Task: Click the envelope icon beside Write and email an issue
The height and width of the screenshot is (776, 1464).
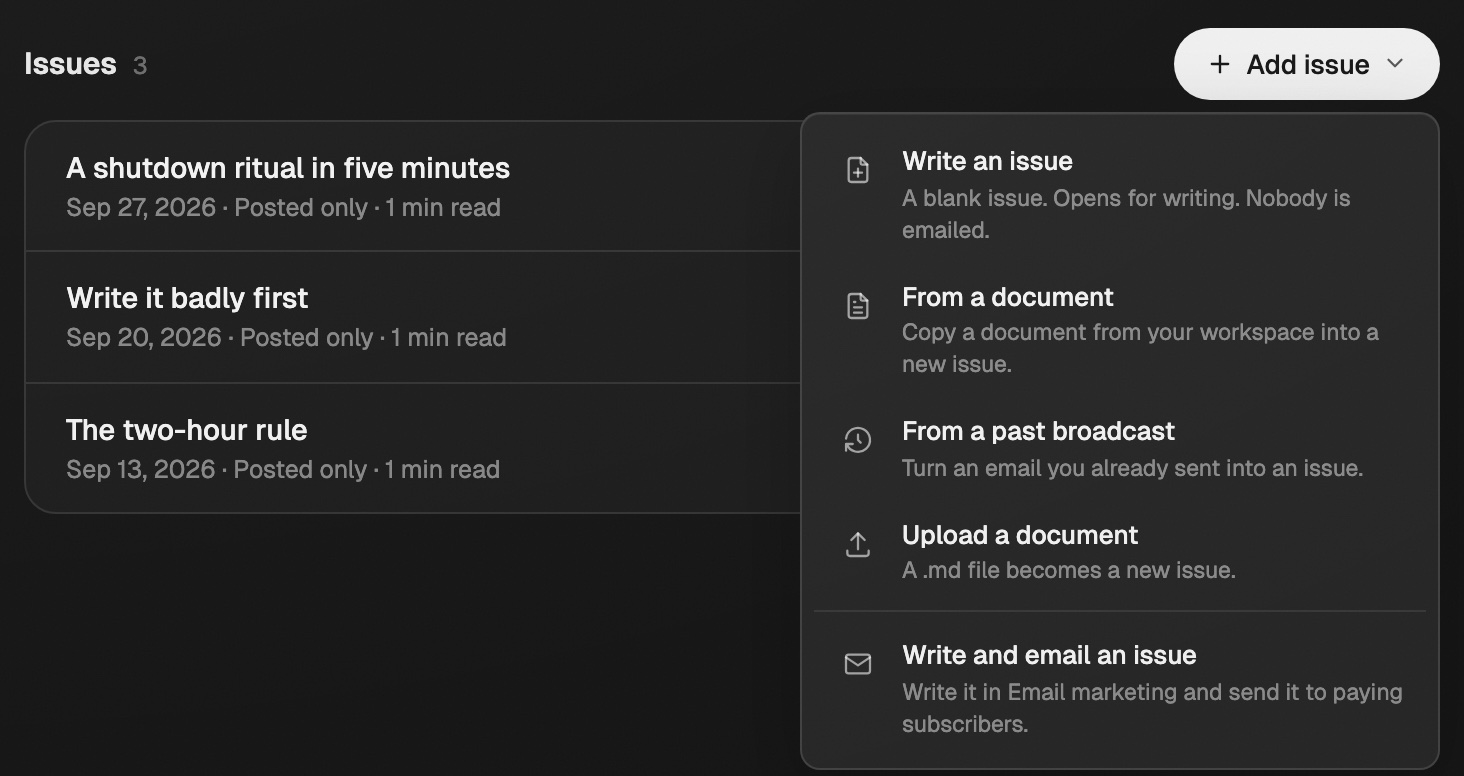Action: (858, 664)
